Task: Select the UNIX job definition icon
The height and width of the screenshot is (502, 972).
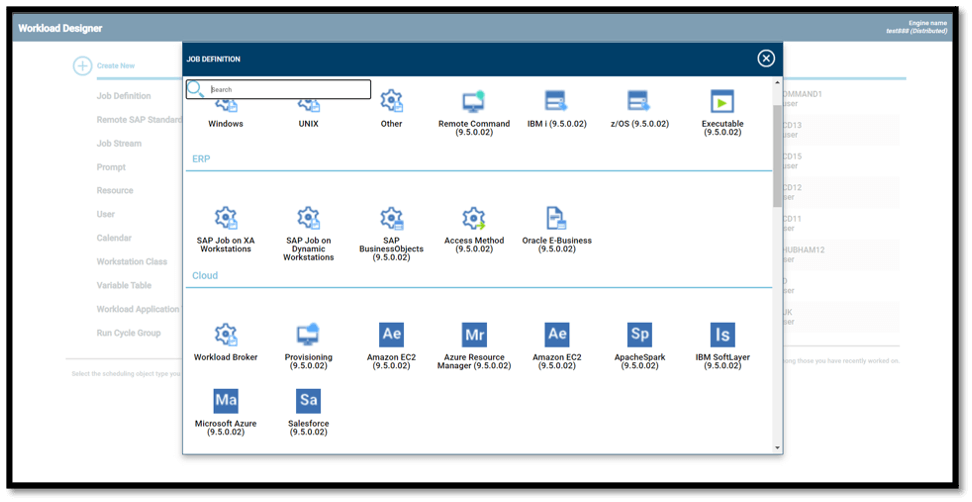Action: pos(309,107)
